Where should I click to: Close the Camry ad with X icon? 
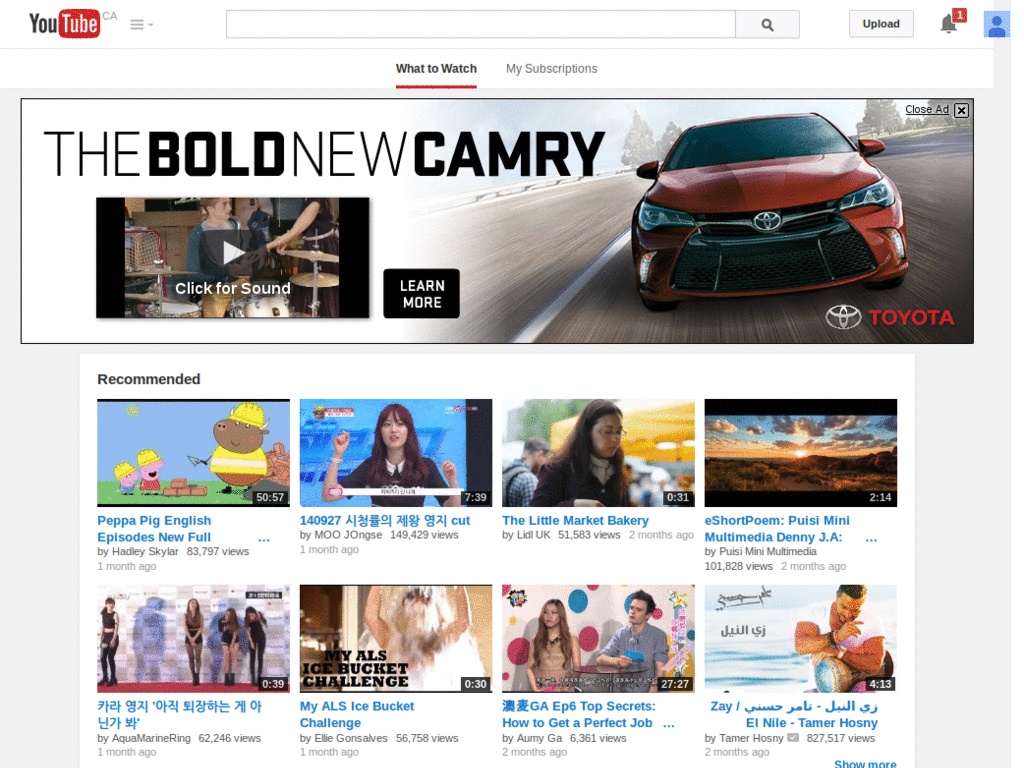tap(961, 110)
